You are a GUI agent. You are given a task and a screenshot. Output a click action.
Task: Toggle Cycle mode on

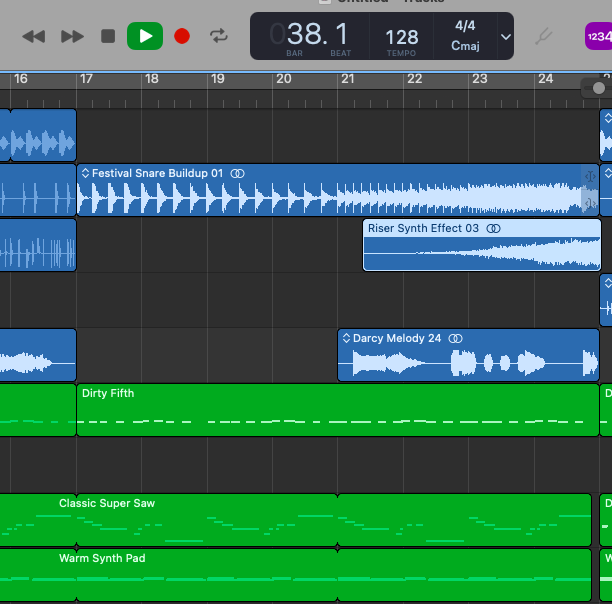pos(218,36)
